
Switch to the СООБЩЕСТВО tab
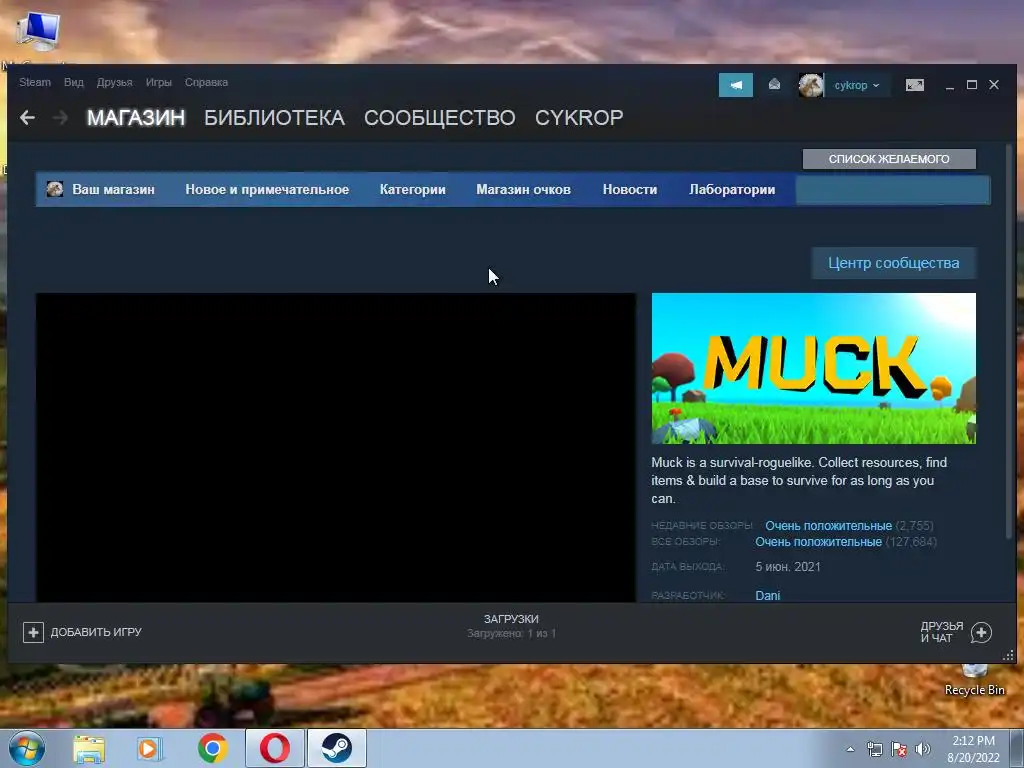coord(440,118)
